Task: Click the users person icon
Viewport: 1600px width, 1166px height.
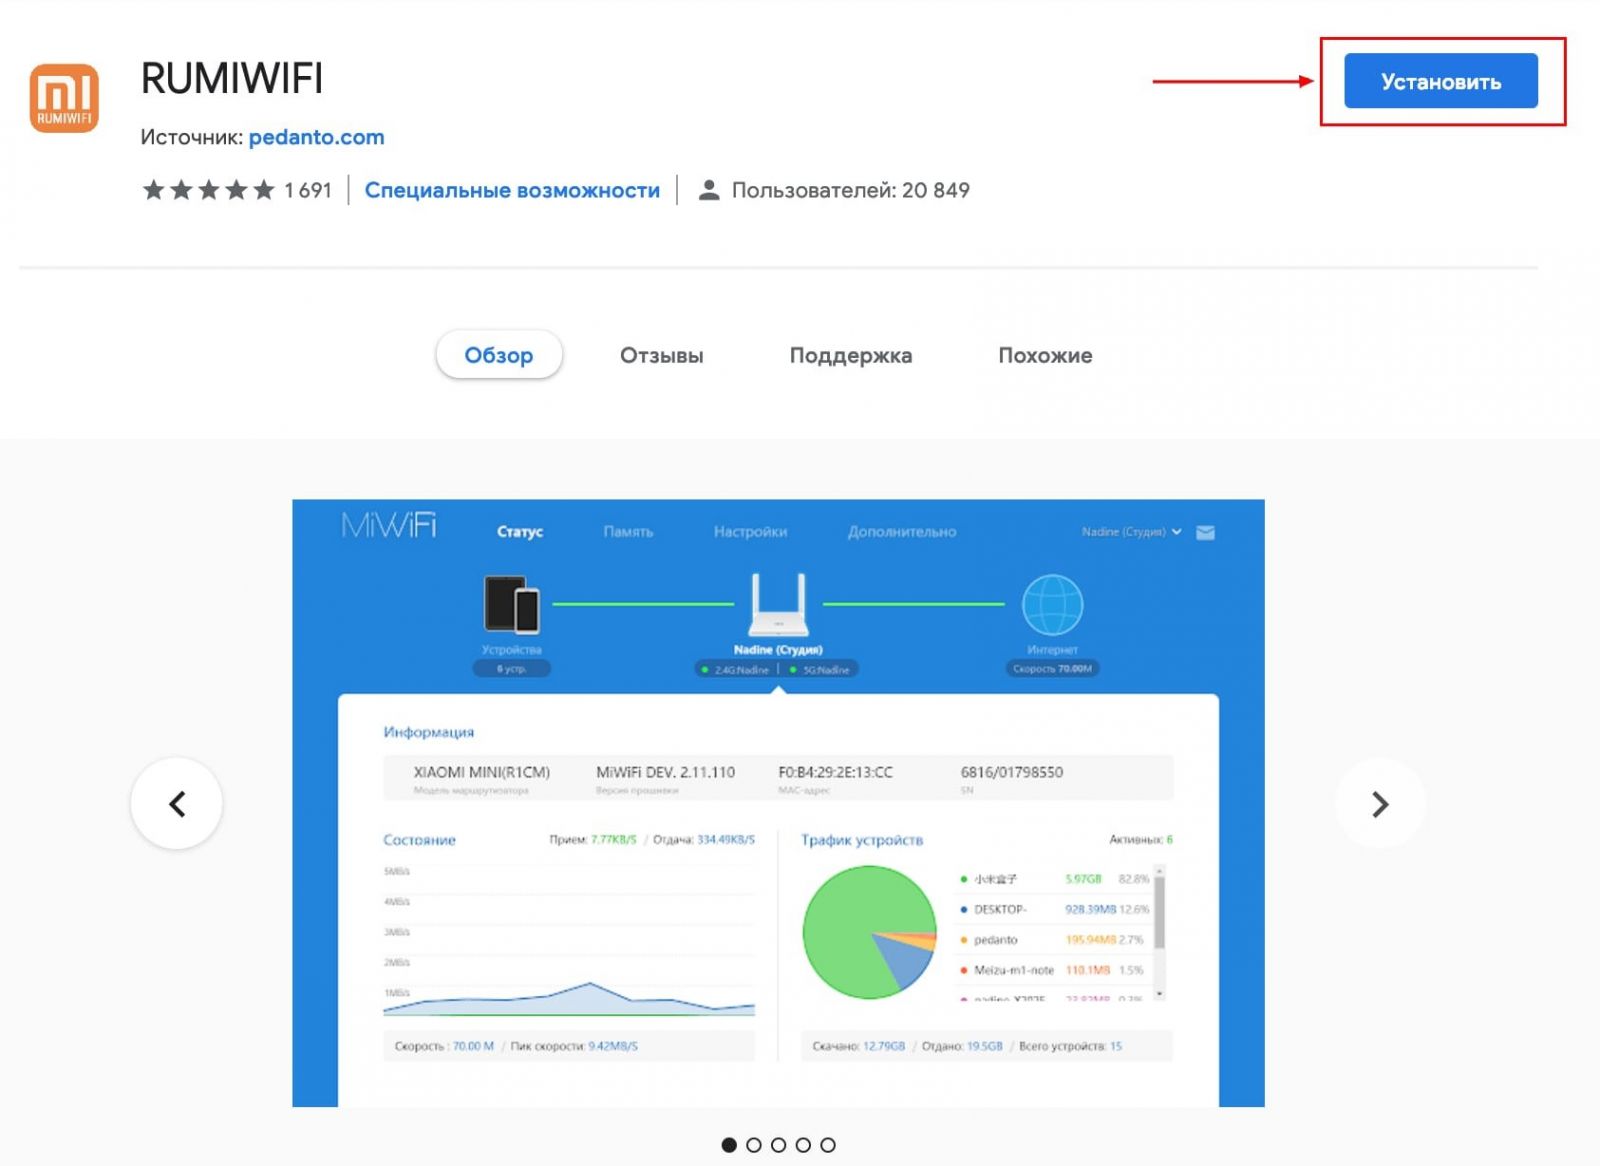Action: click(x=709, y=190)
